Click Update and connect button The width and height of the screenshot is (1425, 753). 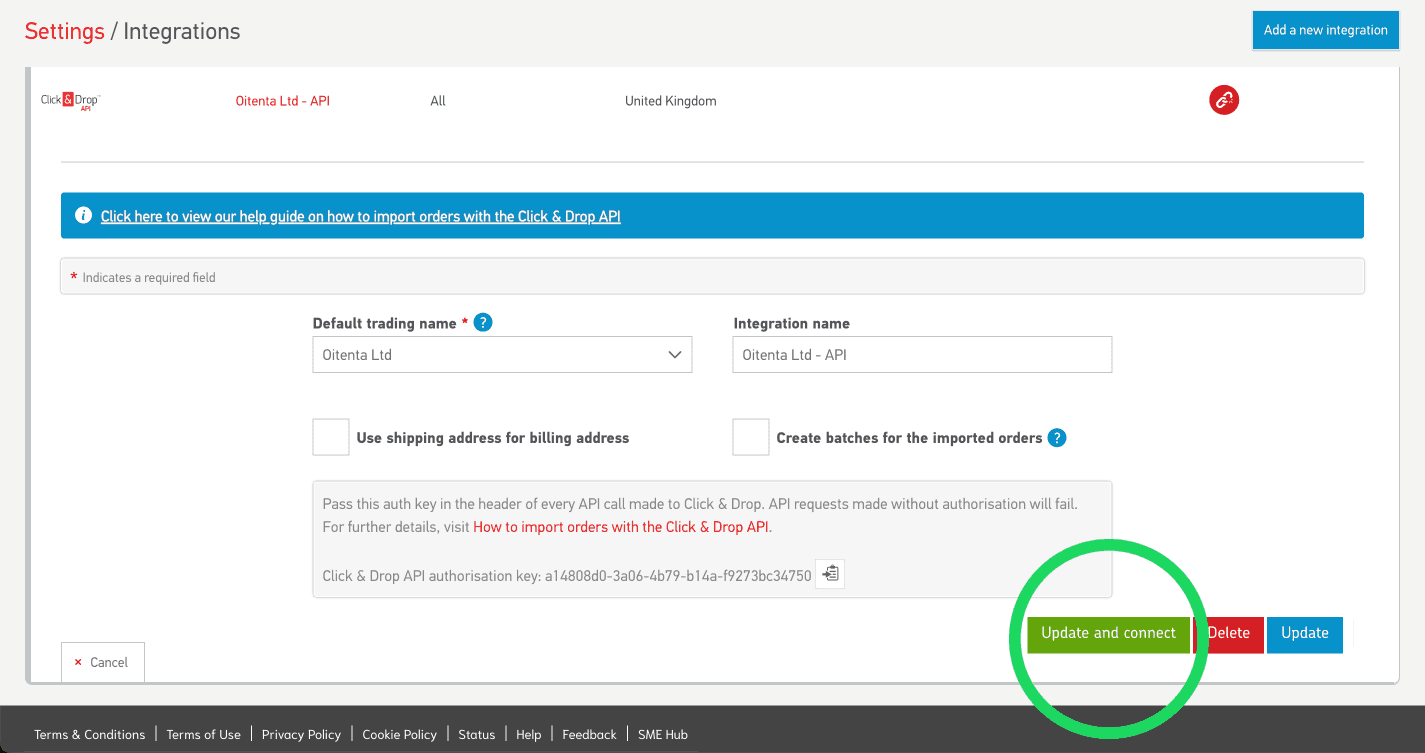coord(1108,634)
